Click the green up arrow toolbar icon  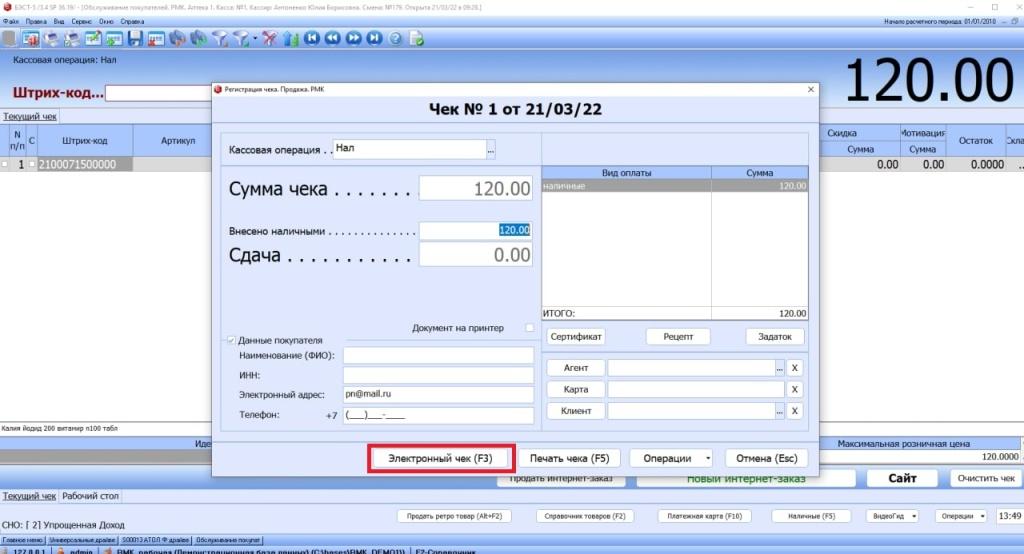click(291, 38)
